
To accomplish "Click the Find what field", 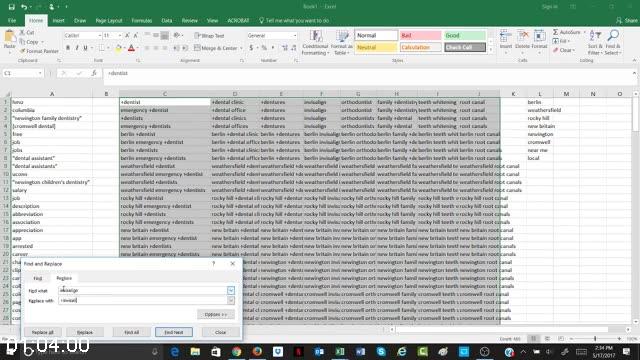I will (143, 290).
